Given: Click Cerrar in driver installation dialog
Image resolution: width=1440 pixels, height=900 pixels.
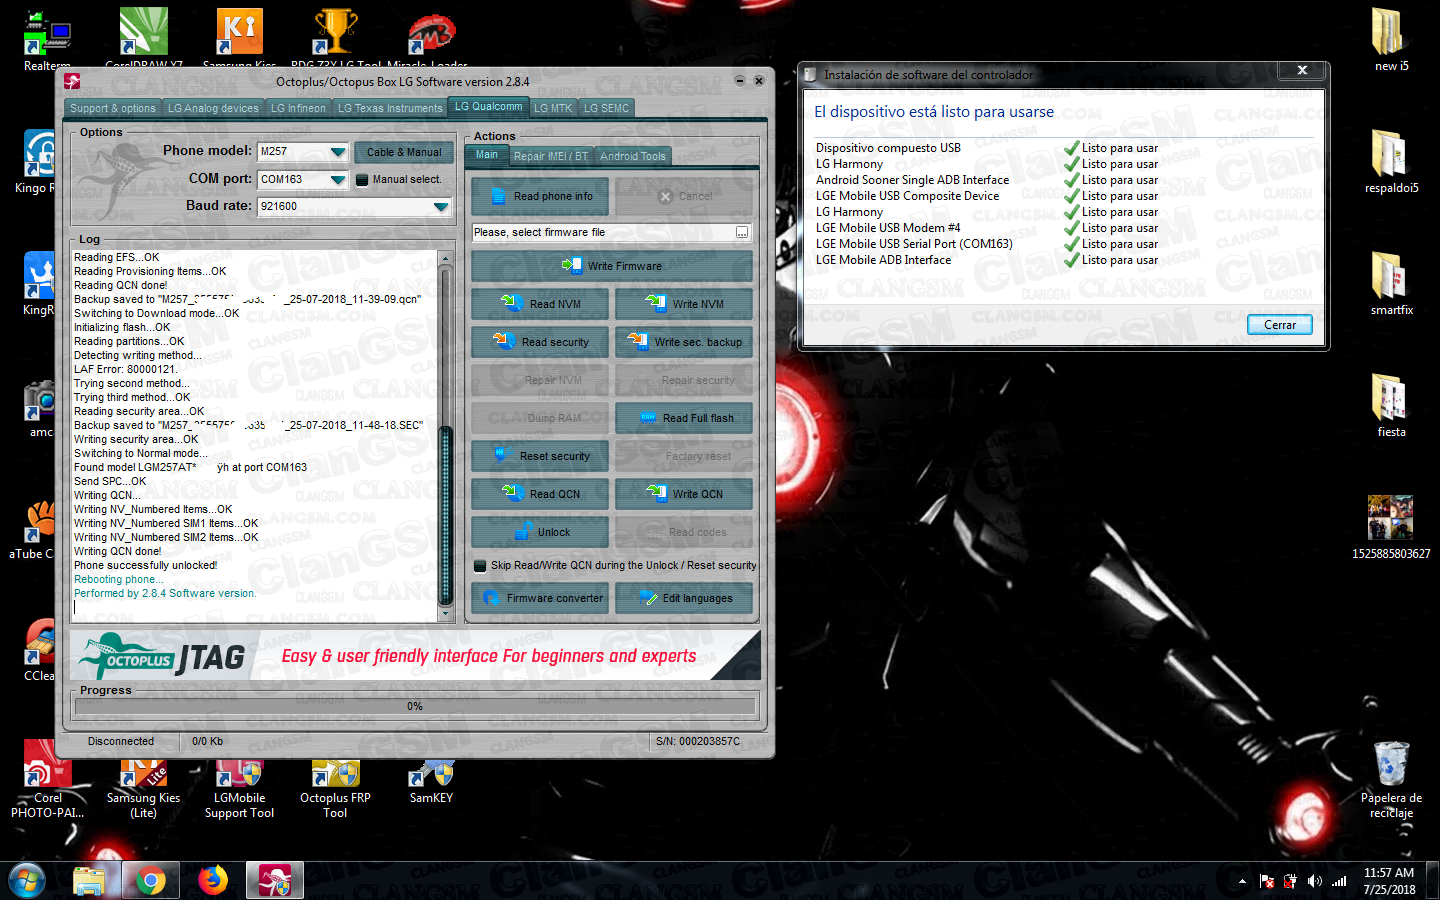Looking at the screenshot, I should point(1280,325).
